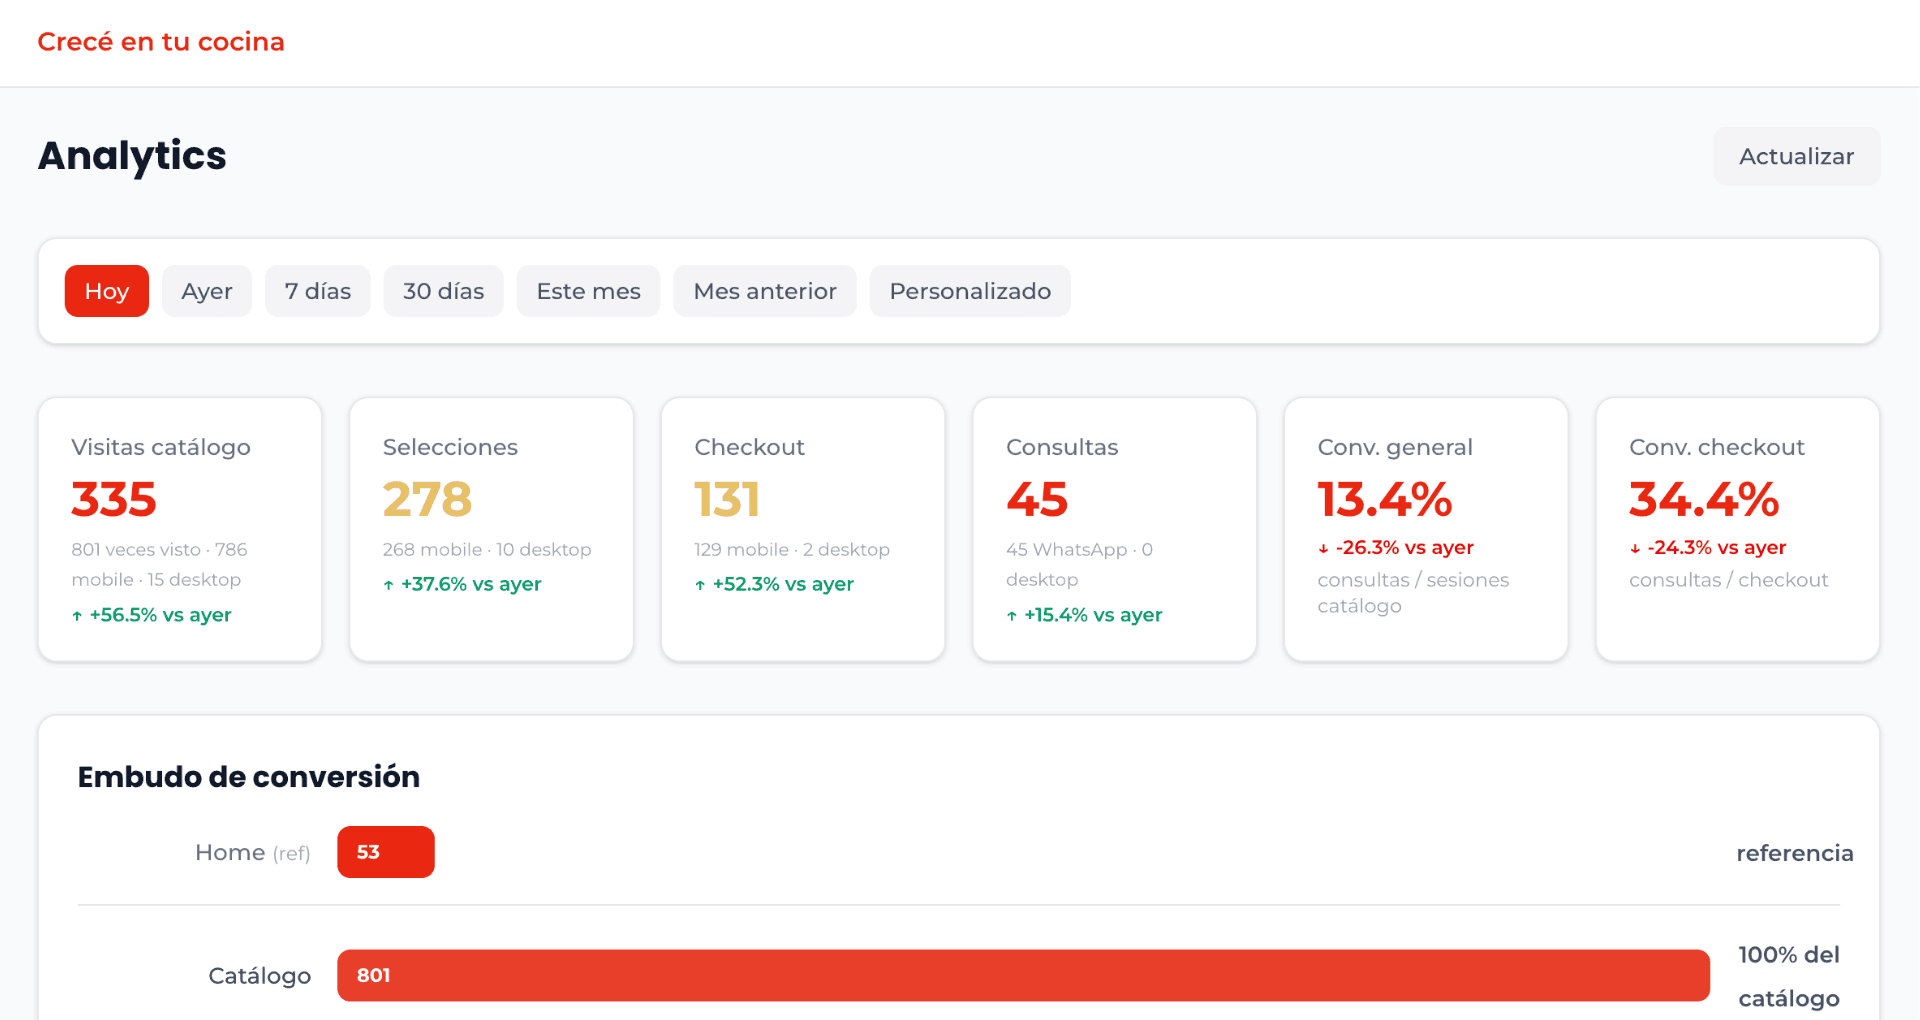
Task: Open the Crecé en tu cocina home link
Action: 161,42
